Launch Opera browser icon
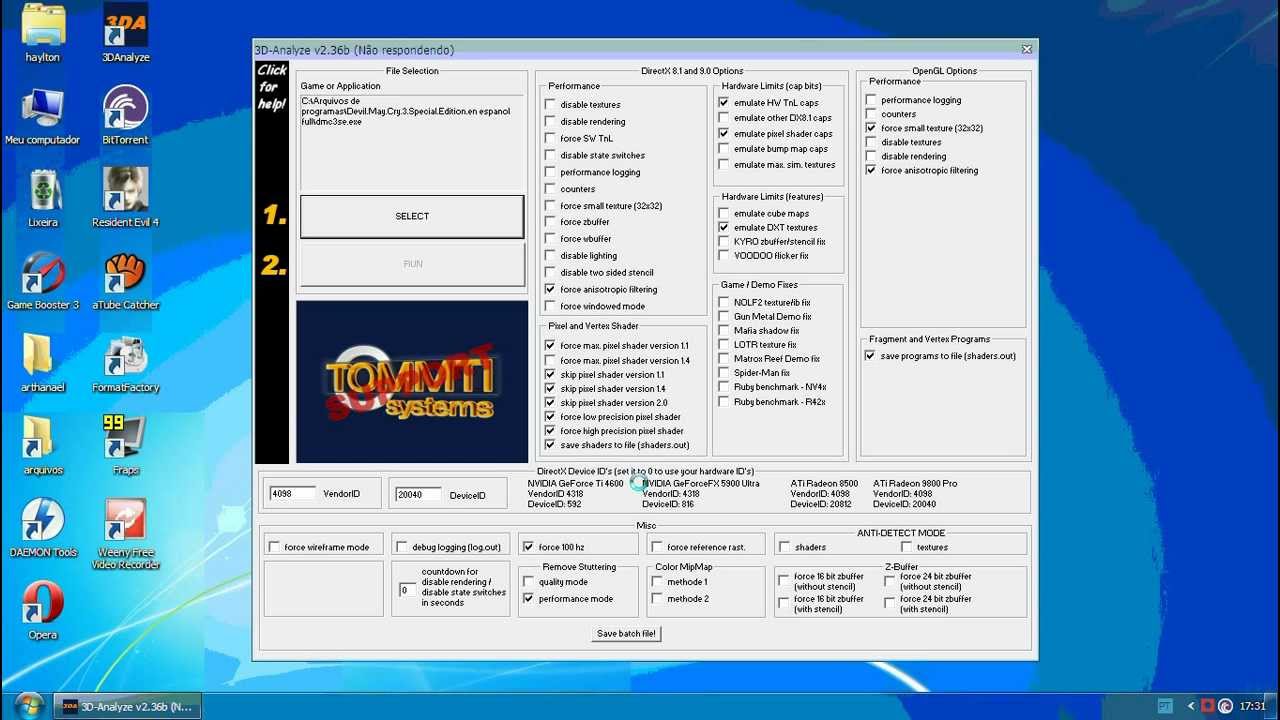 [x=43, y=611]
